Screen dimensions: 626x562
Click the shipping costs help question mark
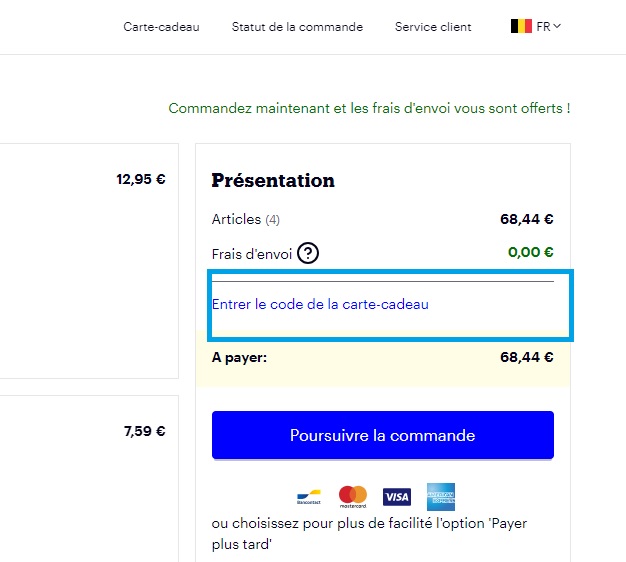tap(308, 253)
